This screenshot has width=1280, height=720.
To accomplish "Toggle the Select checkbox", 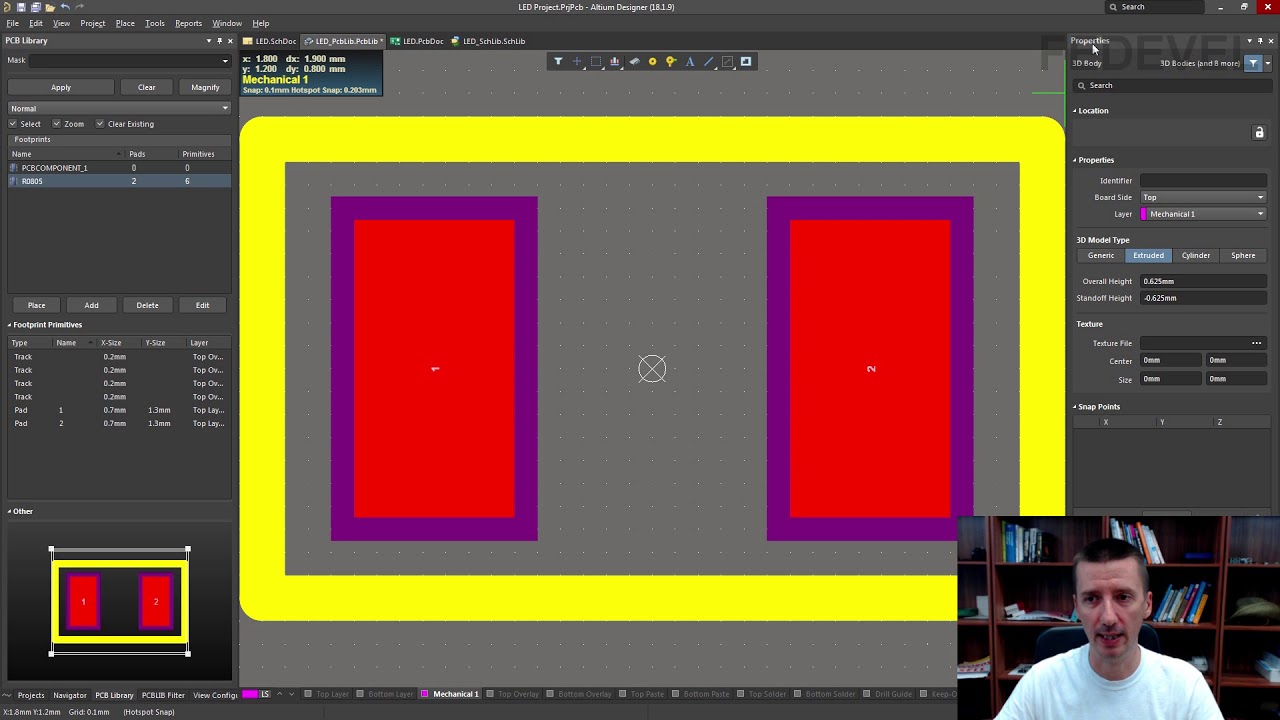I will pos(13,124).
